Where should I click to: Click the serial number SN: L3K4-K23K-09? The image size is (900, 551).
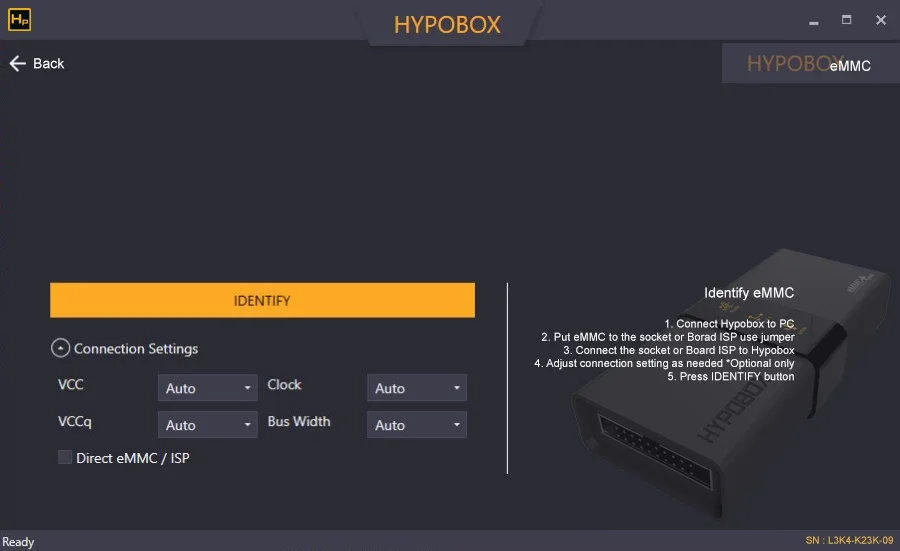point(849,540)
